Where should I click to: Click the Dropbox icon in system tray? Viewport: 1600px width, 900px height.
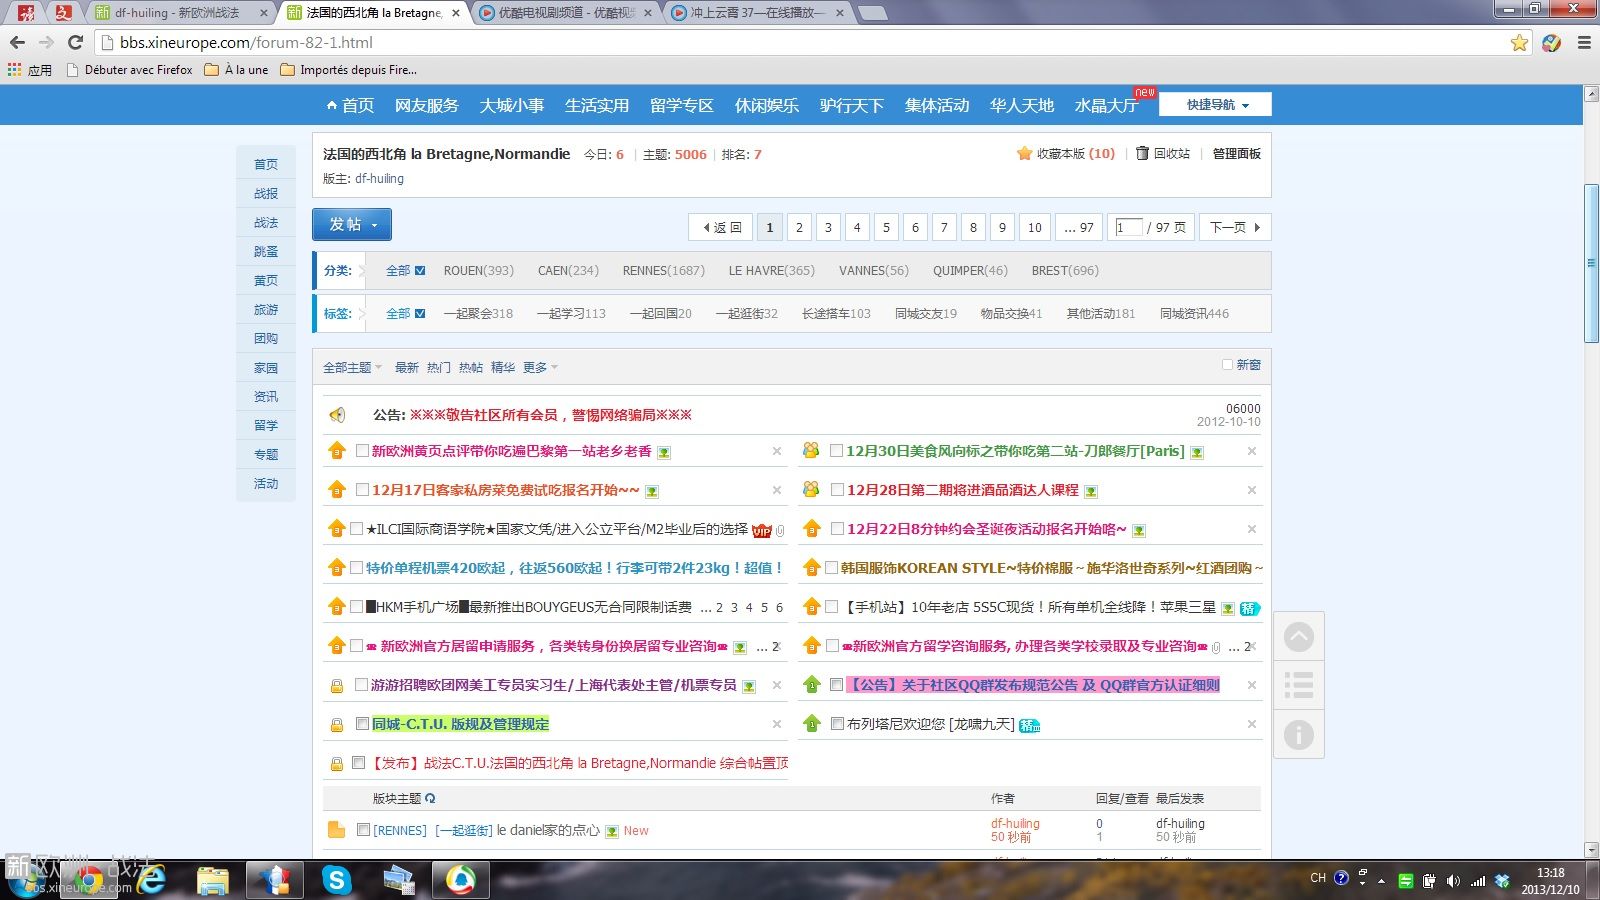[x=1502, y=881]
